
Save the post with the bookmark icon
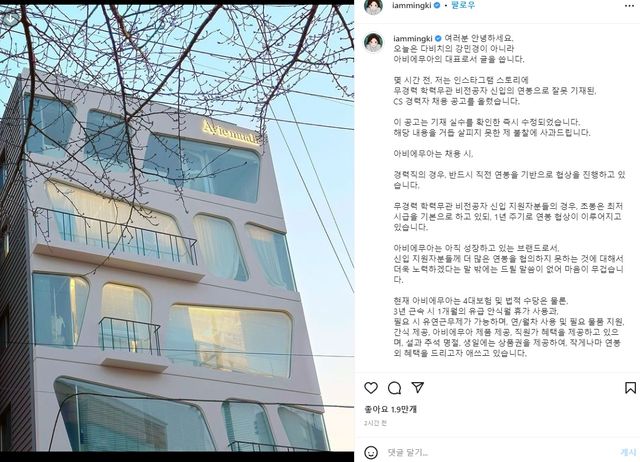(x=630, y=388)
